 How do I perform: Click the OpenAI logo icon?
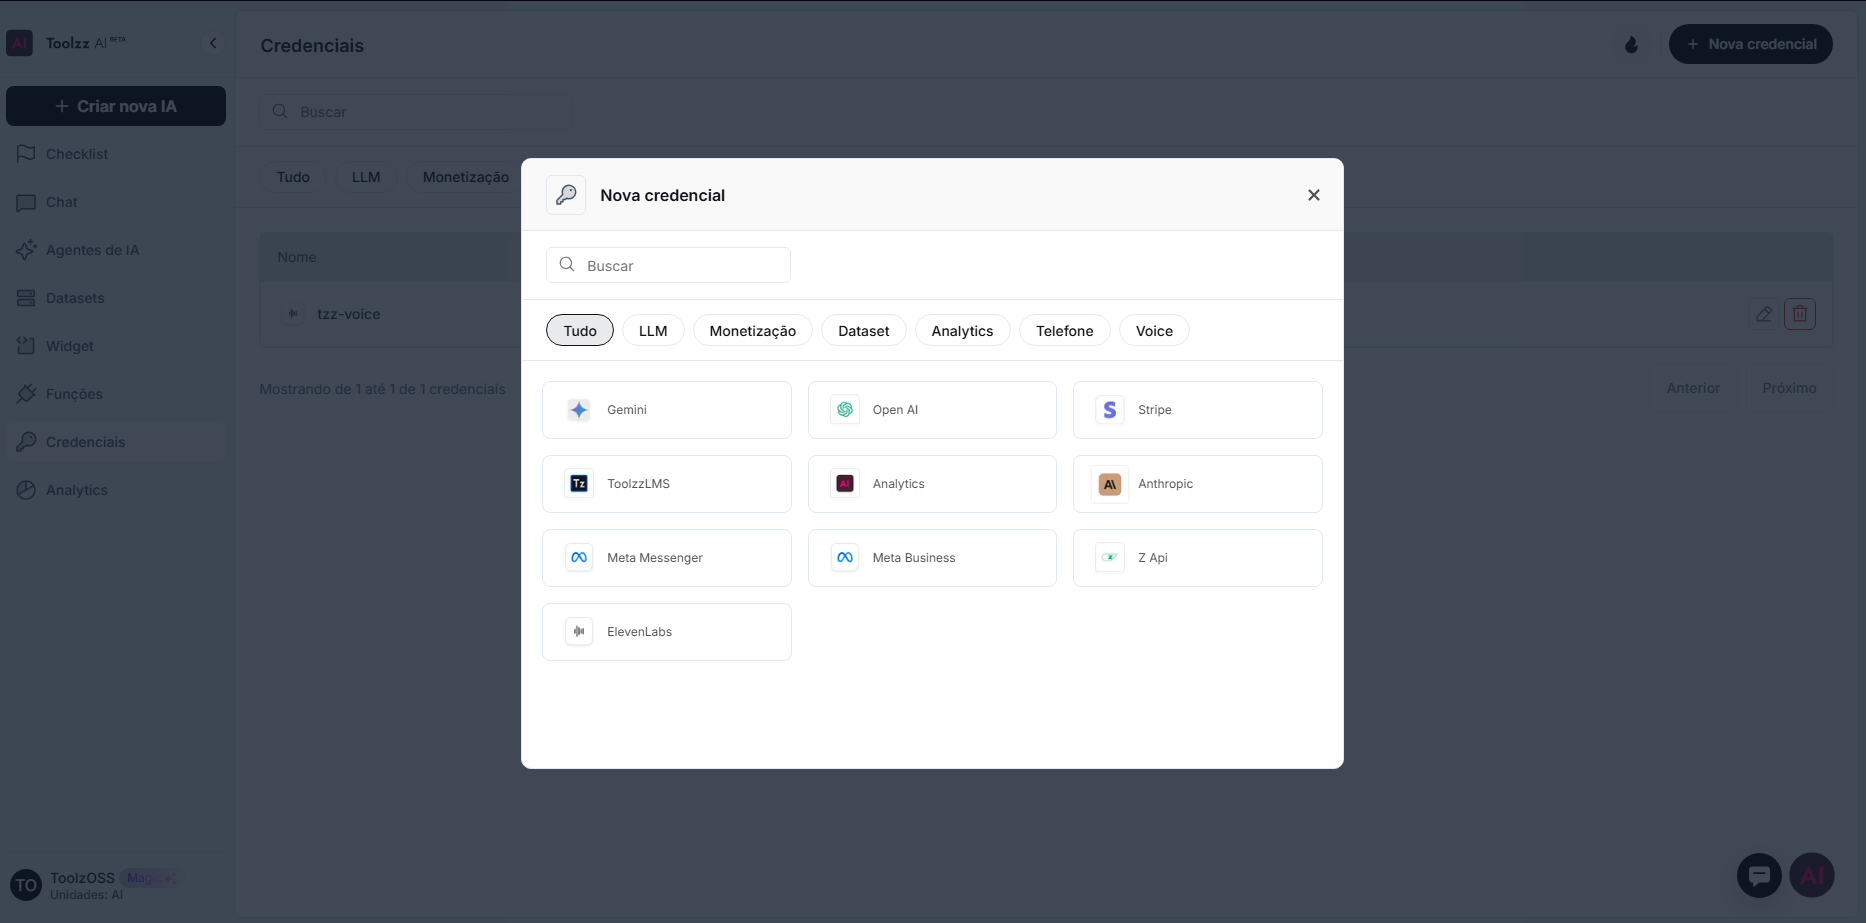pyautogui.click(x=845, y=410)
